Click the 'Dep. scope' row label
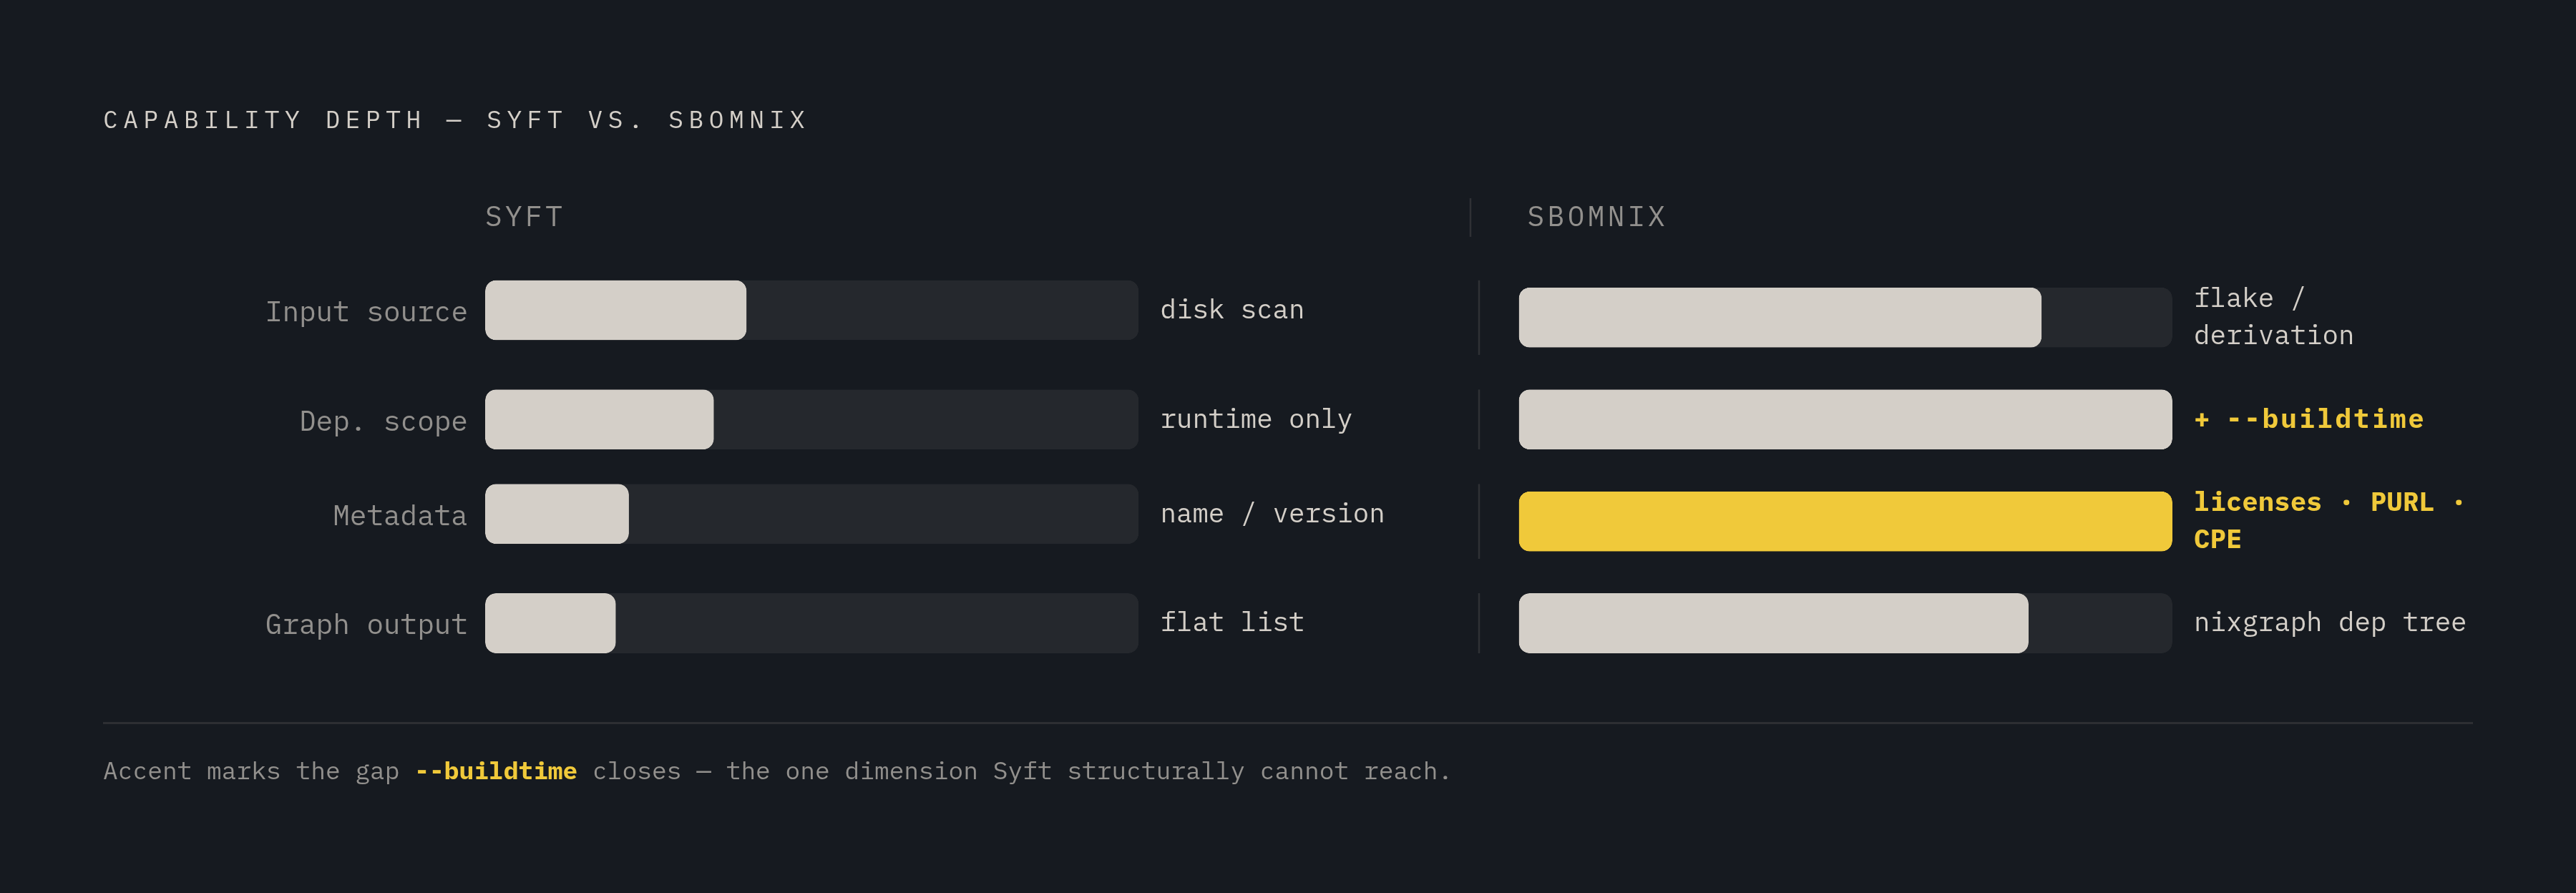 pyautogui.click(x=383, y=421)
